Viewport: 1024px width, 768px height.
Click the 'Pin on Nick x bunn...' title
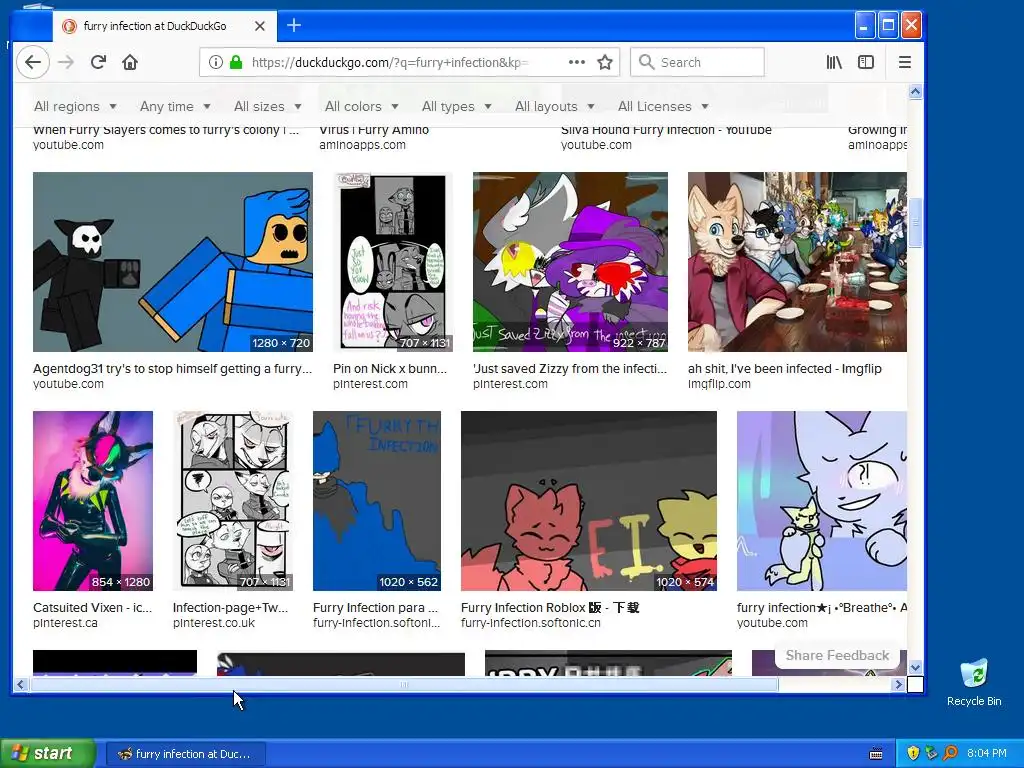(390, 369)
